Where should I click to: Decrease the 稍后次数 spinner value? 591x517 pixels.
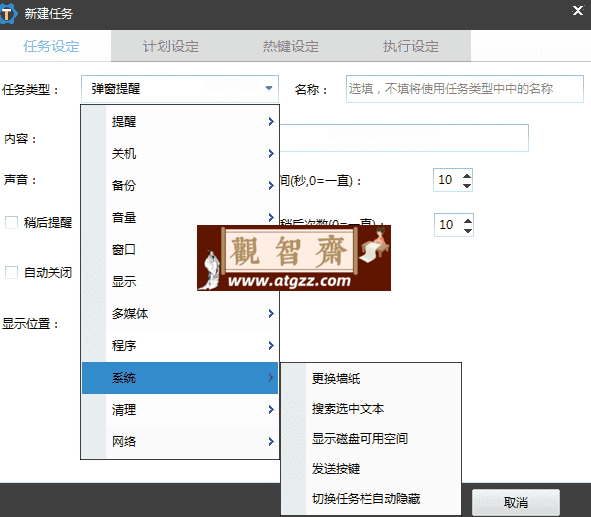468,231
